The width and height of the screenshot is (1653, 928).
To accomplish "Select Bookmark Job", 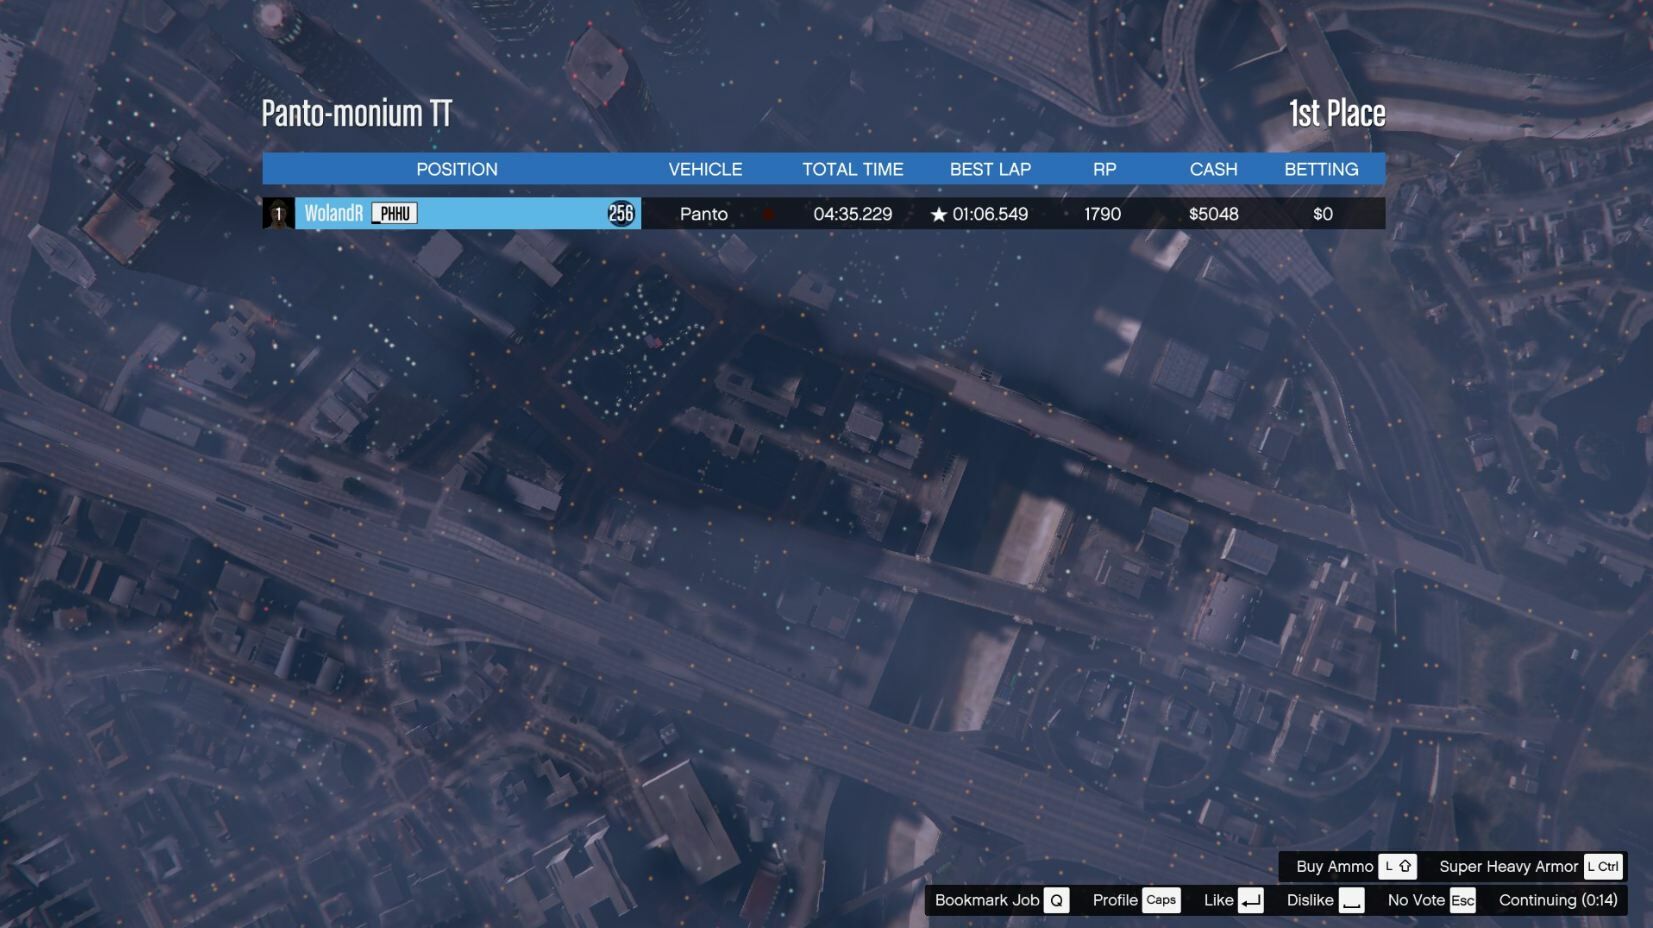I will click(x=986, y=900).
